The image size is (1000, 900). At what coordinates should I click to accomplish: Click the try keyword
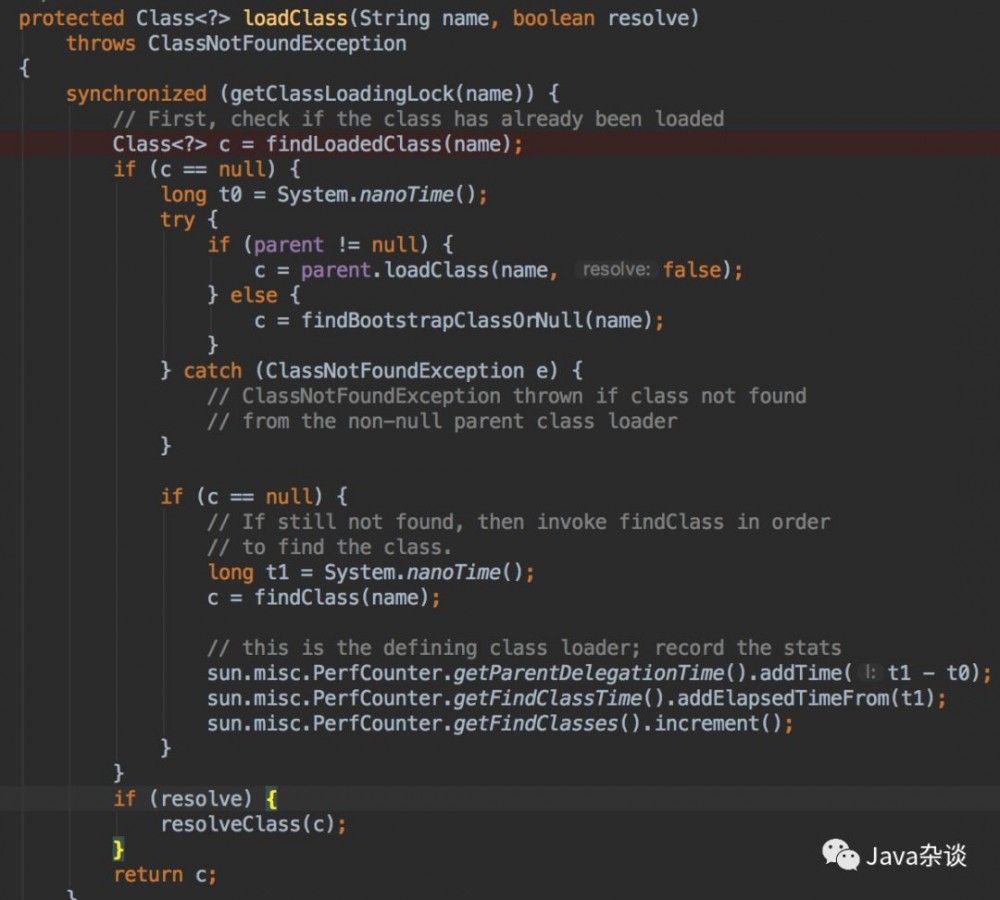178,219
